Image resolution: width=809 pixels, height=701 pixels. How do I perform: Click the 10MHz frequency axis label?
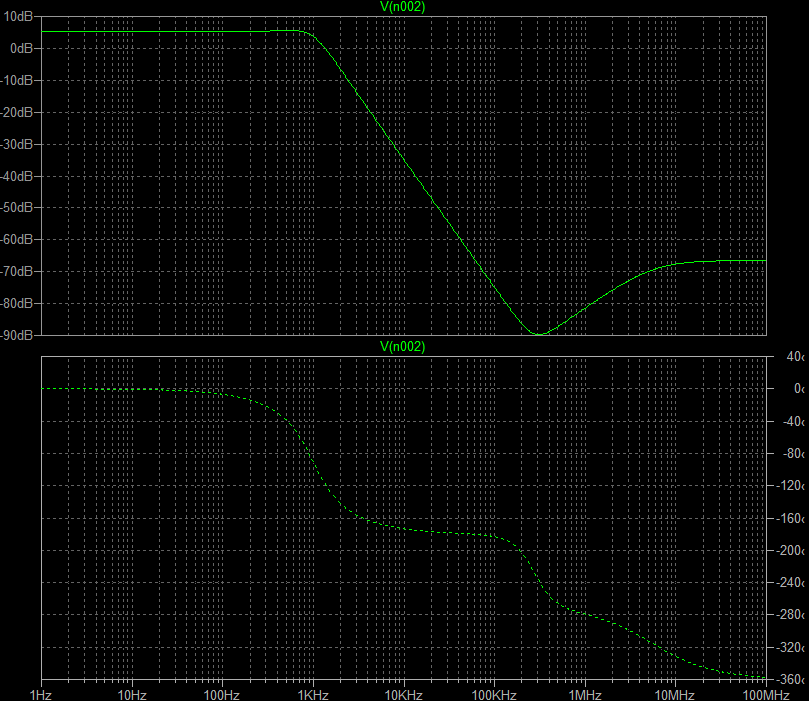[x=674, y=694]
